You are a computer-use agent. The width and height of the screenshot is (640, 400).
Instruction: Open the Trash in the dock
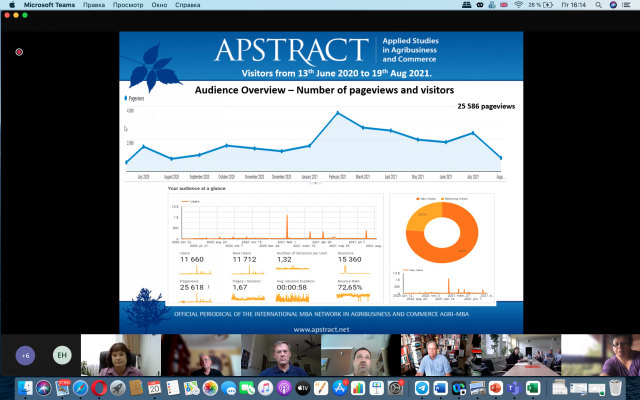615,388
